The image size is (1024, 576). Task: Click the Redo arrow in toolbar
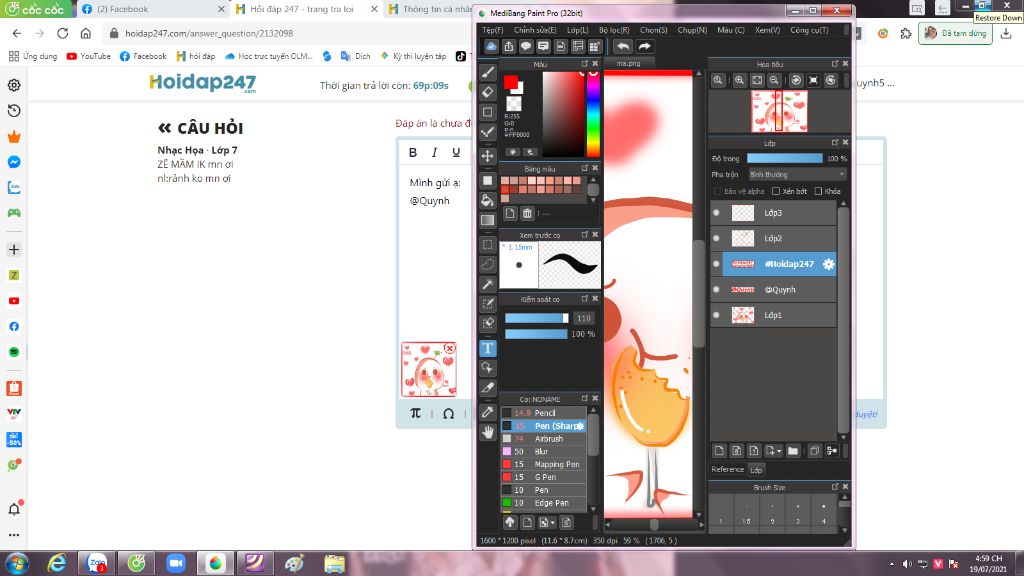click(645, 46)
